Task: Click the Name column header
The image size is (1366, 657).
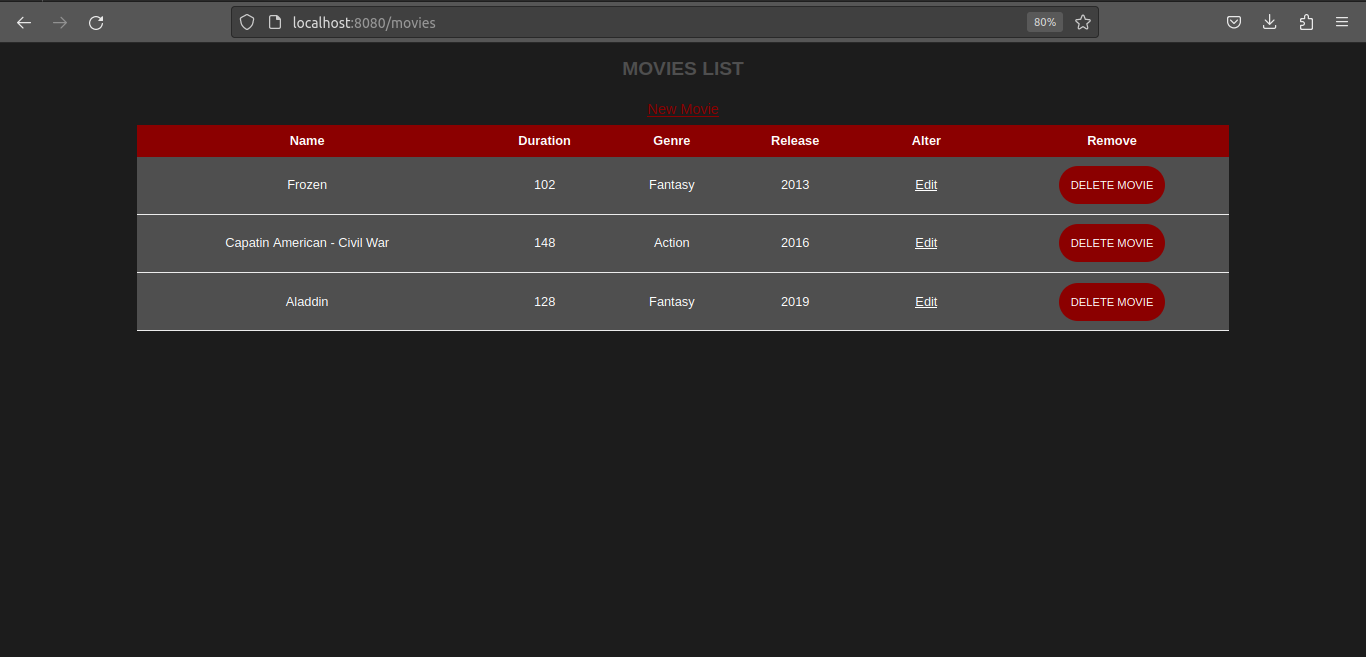Action: pyautogui.click(x=307, y=141)
